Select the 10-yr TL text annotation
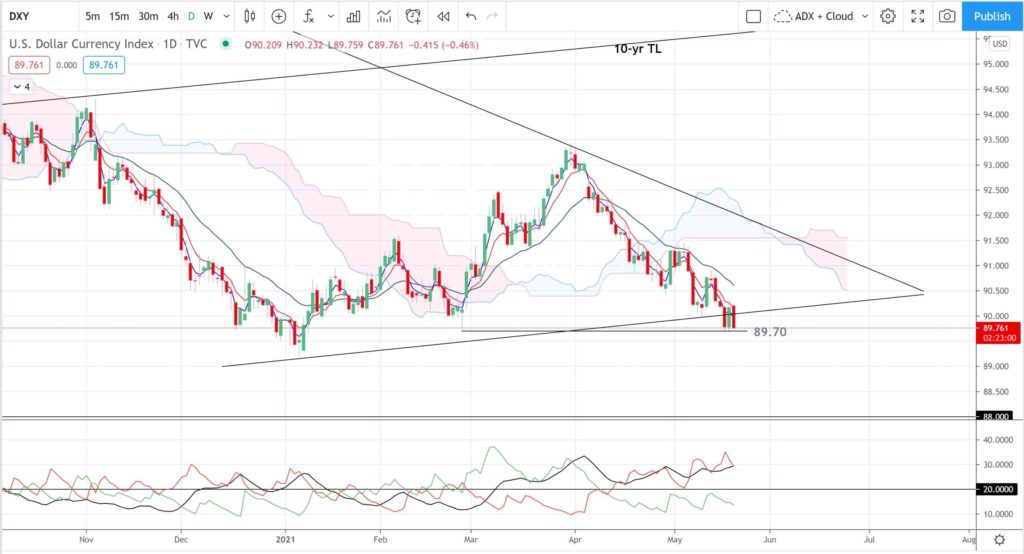The image size is (1024, 554). [638, 49]
